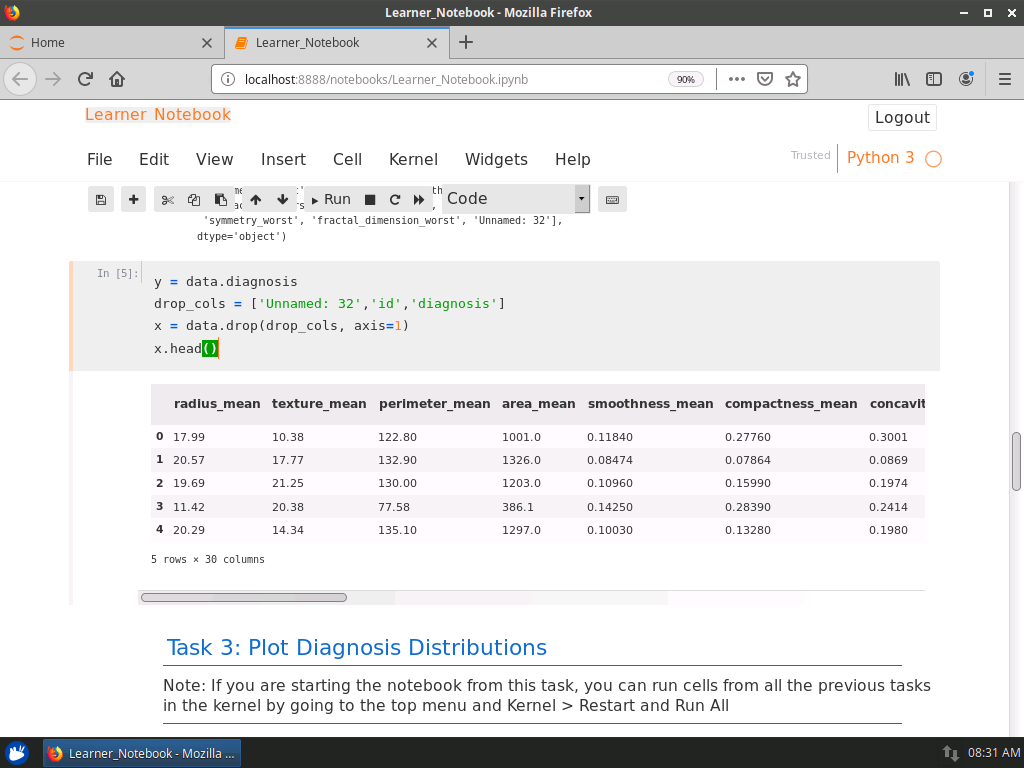Insert a cell below with the plus icon
Image resolution: width=1024 pixels, height=768 pixels.
click(x=133, y=200)
